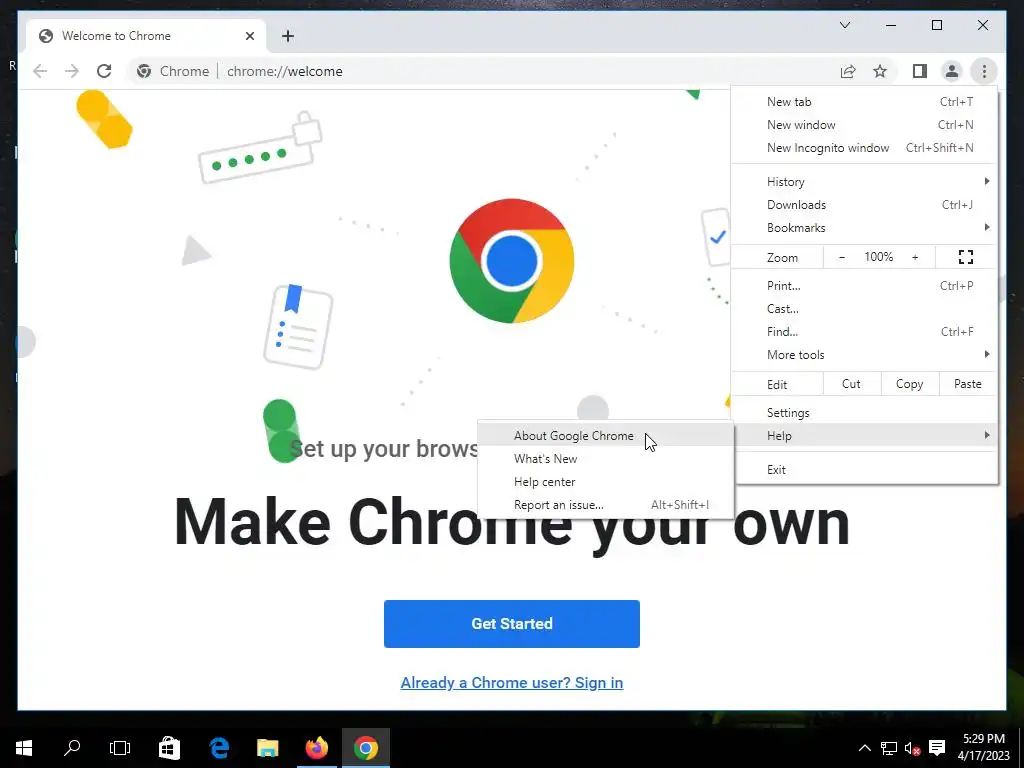Image resolution: width=1024 pixels, height=768 pixels.
Task: Click the Chrome site info chip in address bar
Action: (173, 71)
